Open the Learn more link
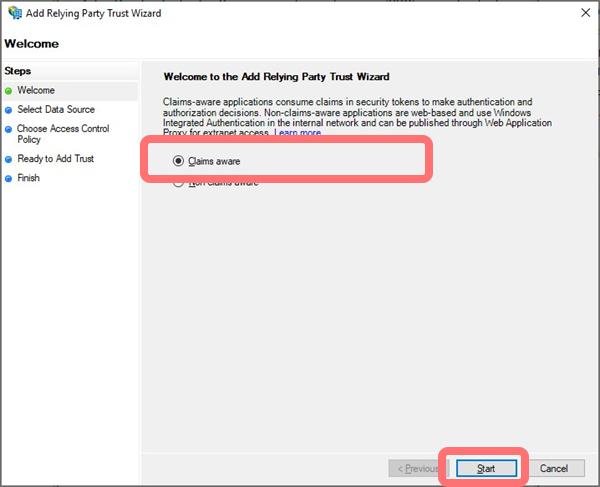 click(x=298, y=133)
